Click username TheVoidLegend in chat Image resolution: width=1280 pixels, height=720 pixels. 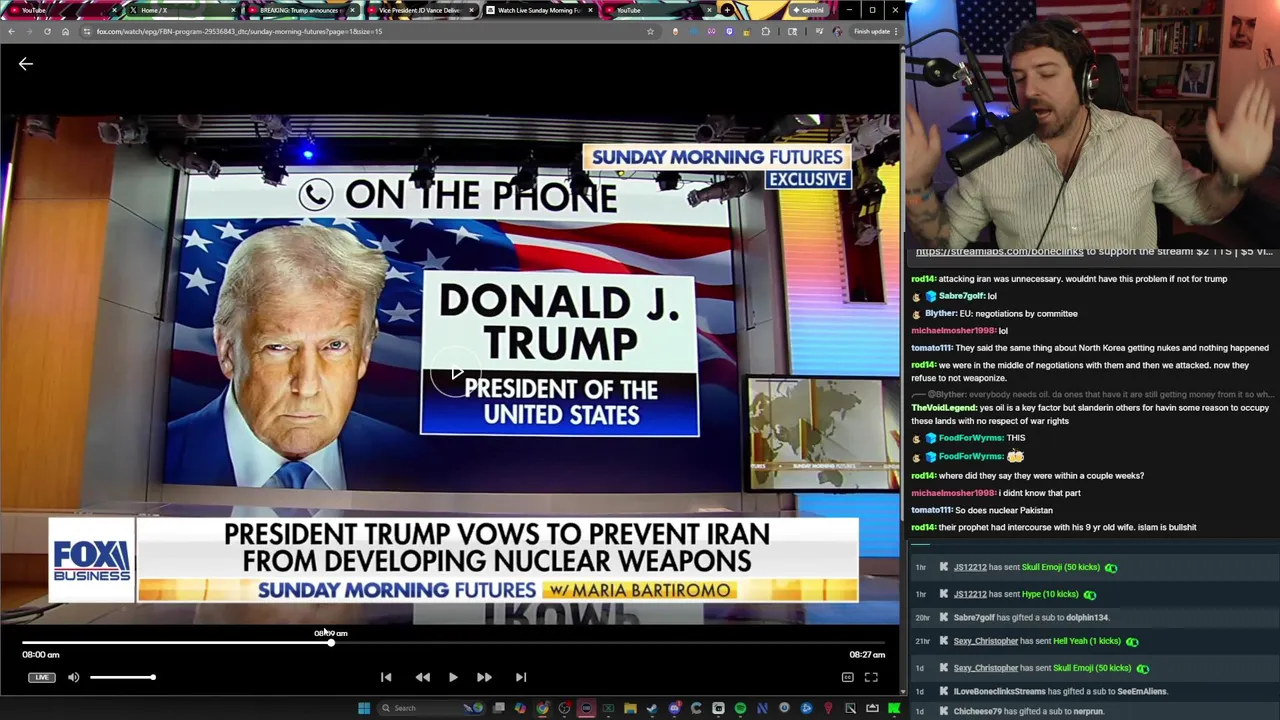click(x=943, y=408)
